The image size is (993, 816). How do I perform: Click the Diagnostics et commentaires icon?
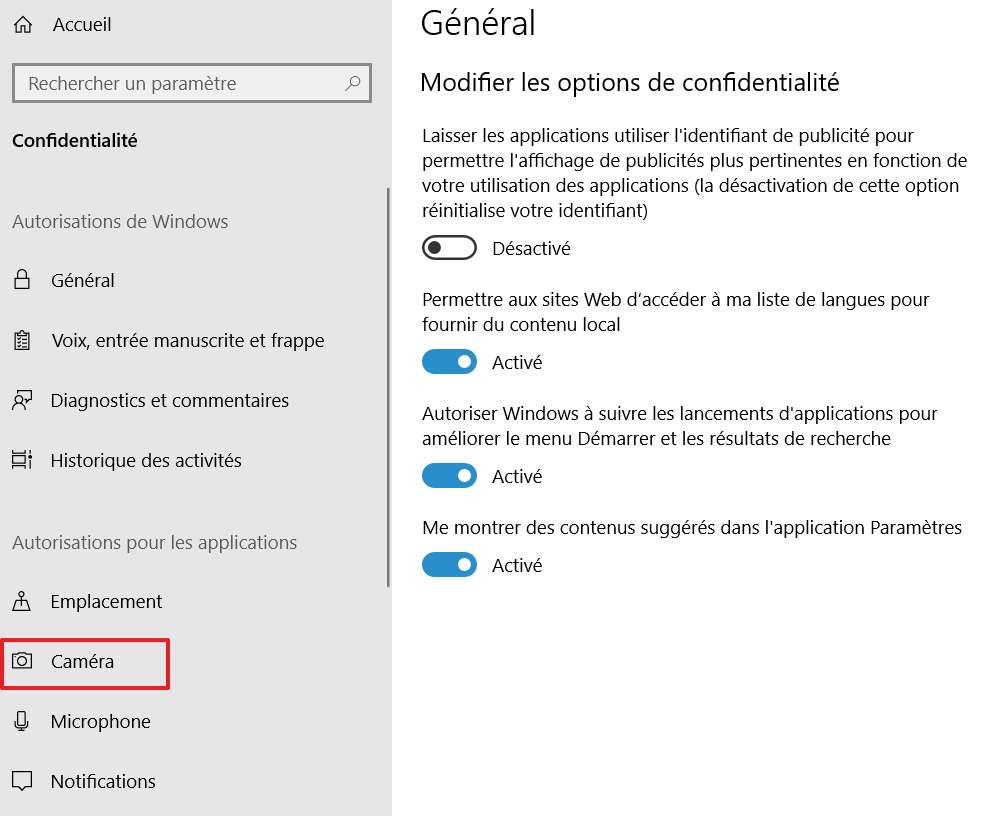coord(23,401)
